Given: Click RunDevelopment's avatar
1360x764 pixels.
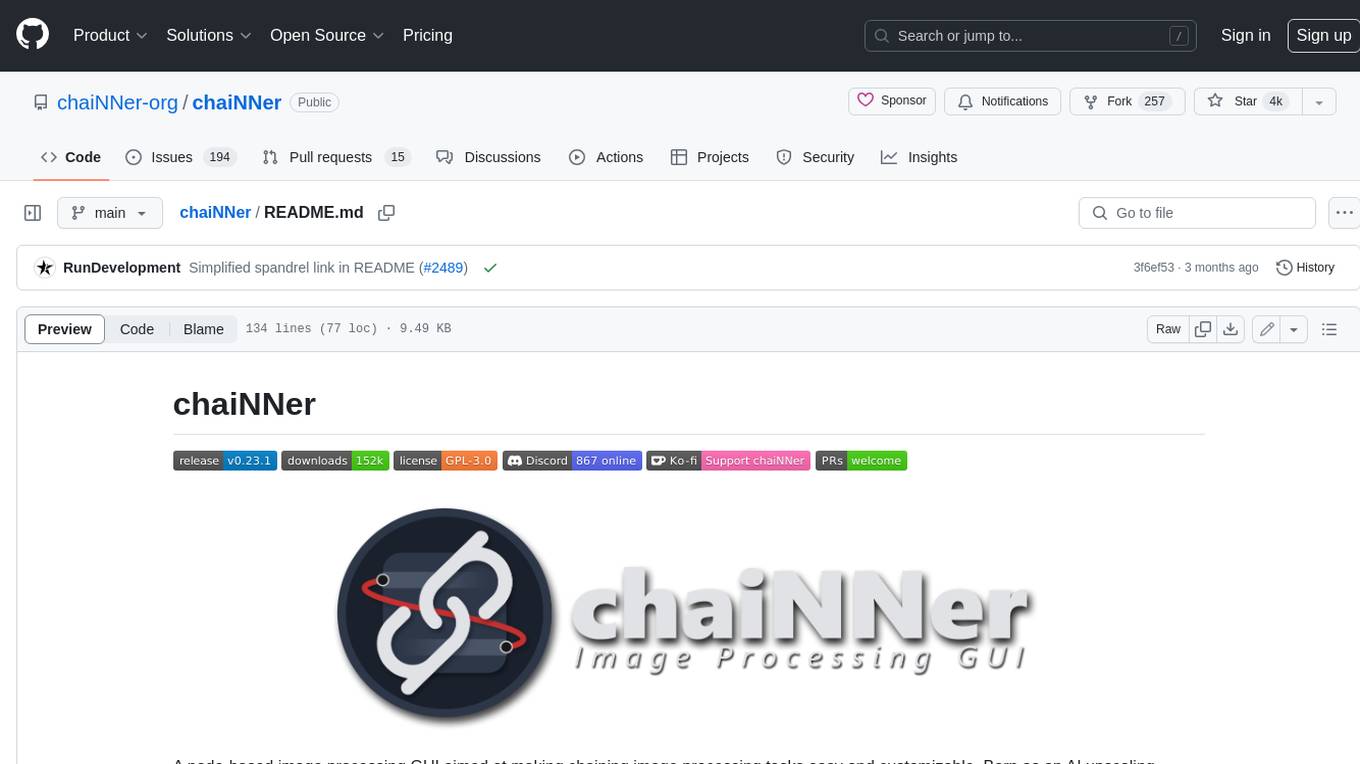Looking at the screenshot, I should coord(44,268).
